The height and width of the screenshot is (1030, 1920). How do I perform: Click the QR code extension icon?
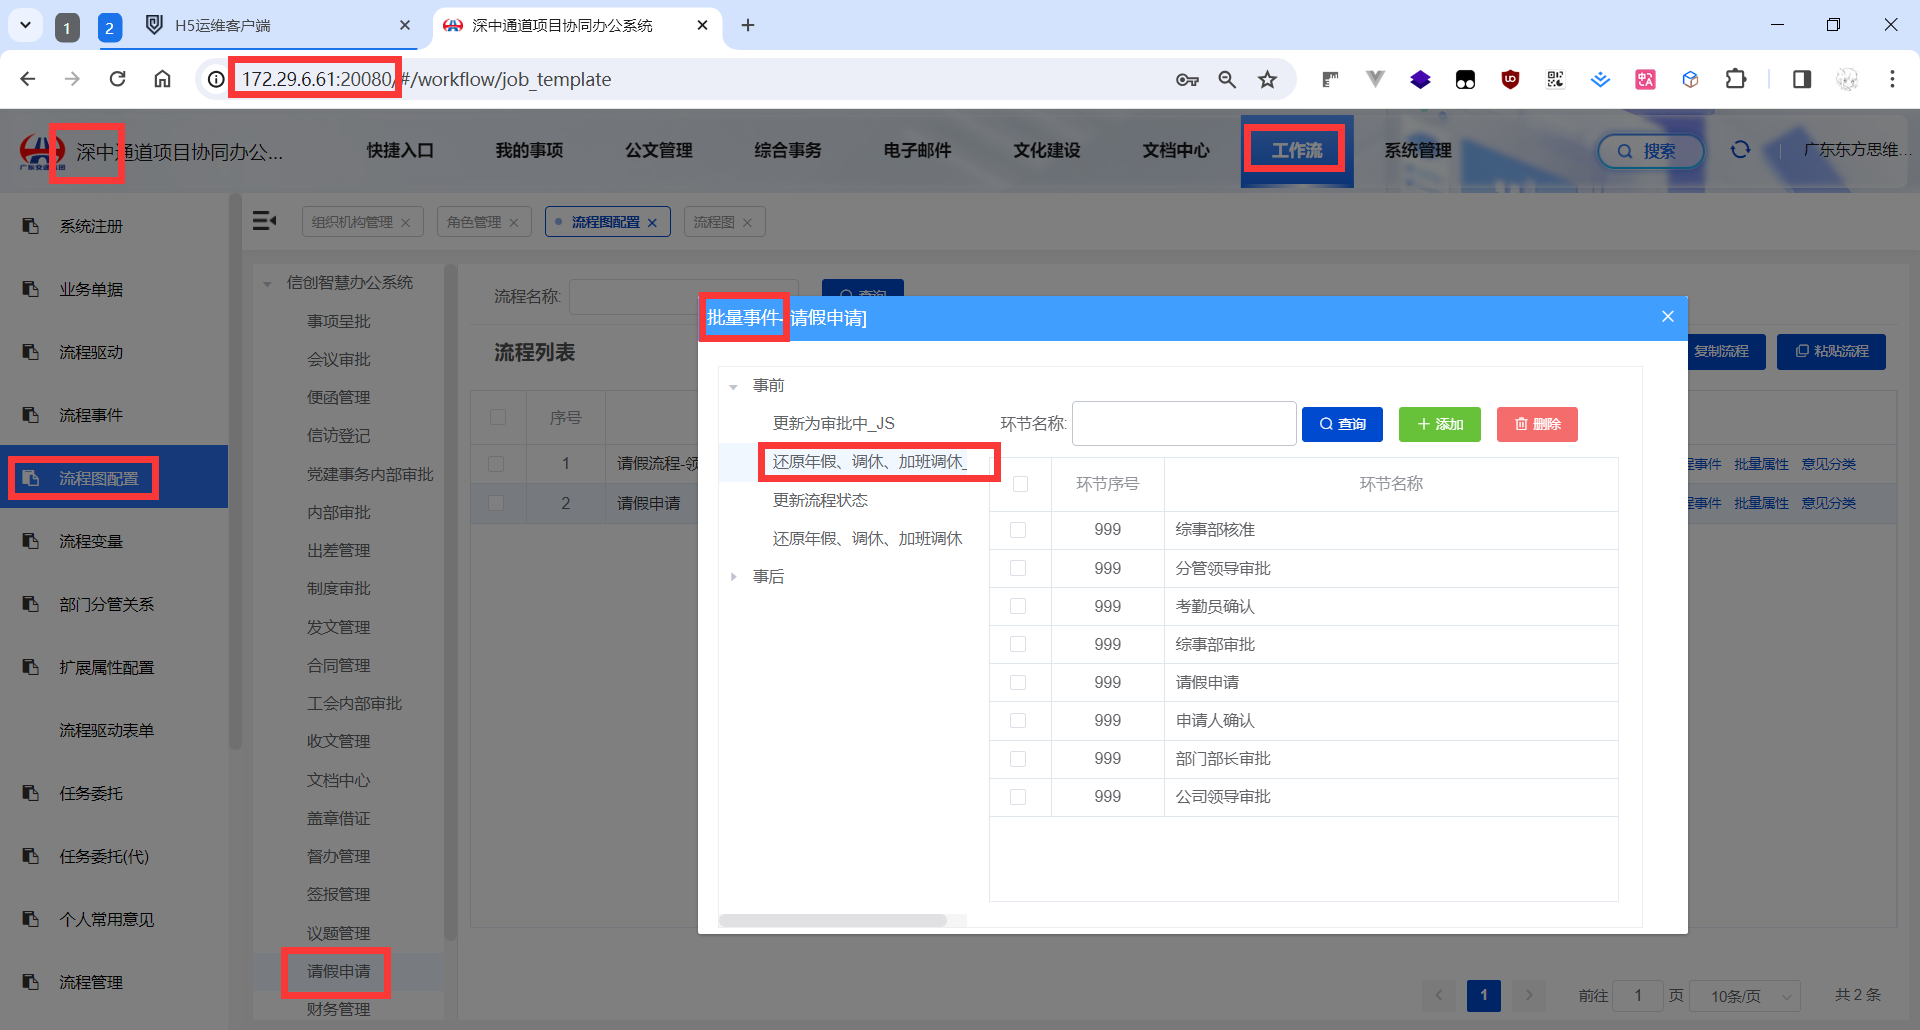(1555, 79)
